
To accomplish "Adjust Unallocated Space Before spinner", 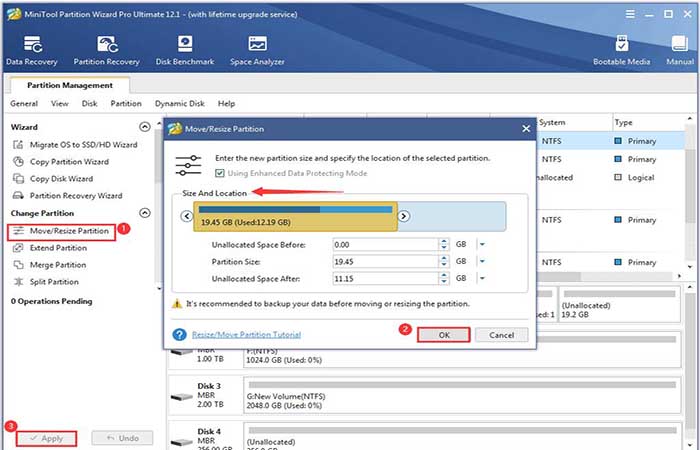I will click(x=444, y=245).
